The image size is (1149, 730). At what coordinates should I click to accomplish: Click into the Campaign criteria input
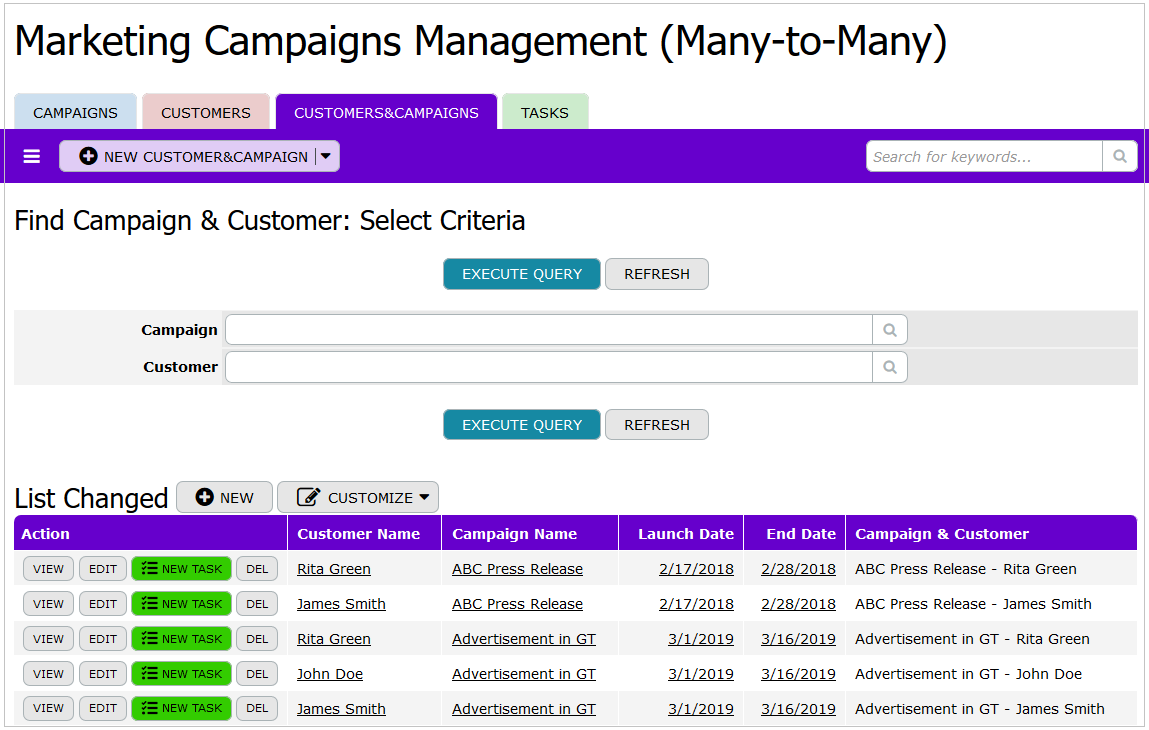(x=548, y=330)
